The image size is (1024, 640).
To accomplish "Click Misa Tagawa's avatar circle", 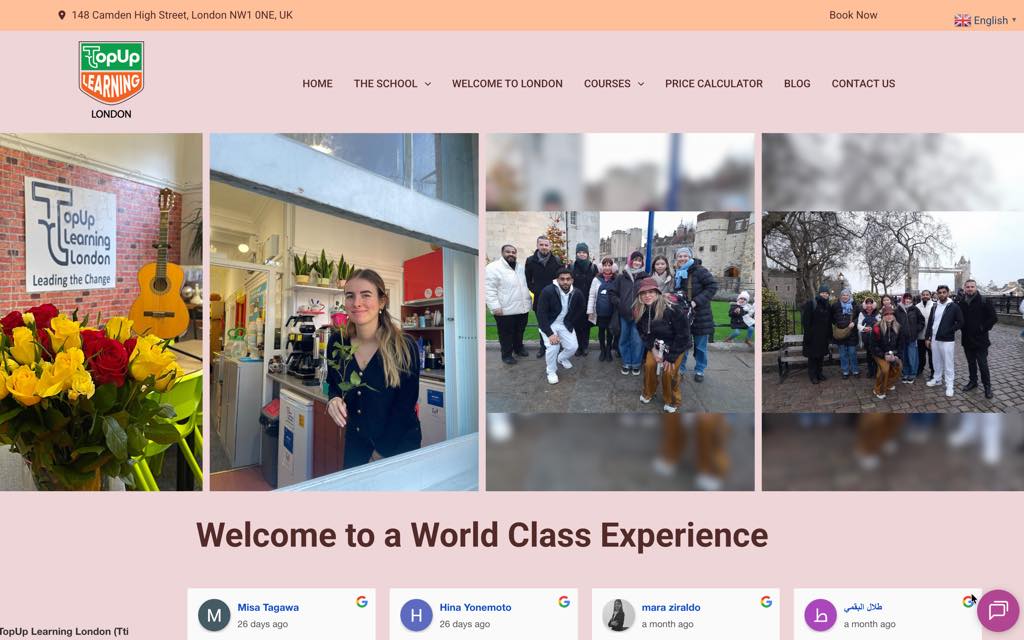I will point(214,615).
